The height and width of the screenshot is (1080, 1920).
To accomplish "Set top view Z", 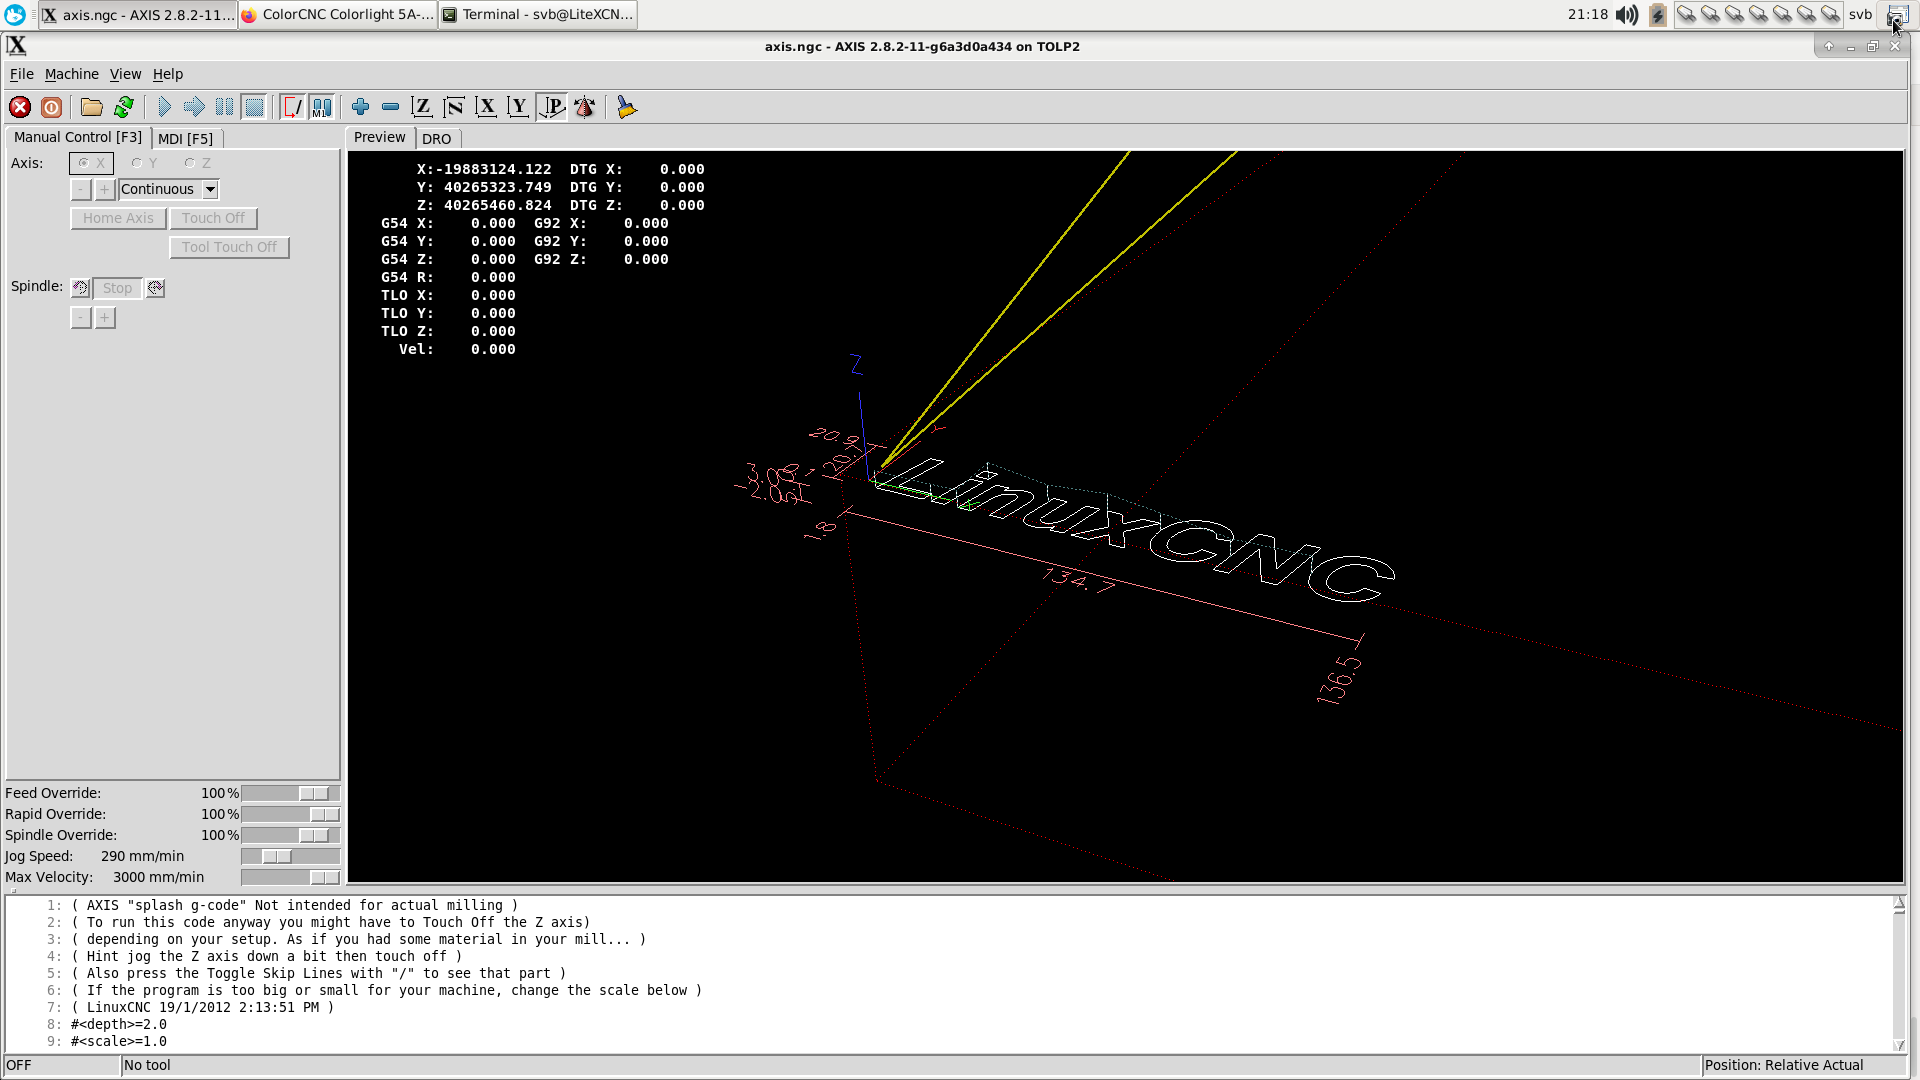I will point(422,107).
